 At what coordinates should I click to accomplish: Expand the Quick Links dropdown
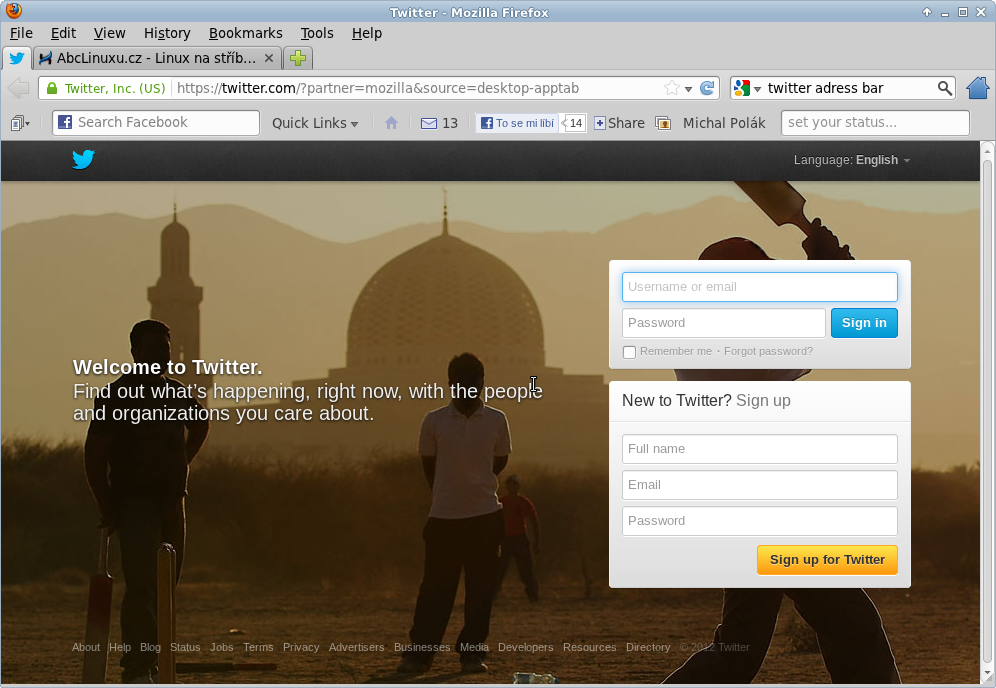pos(315,123)
